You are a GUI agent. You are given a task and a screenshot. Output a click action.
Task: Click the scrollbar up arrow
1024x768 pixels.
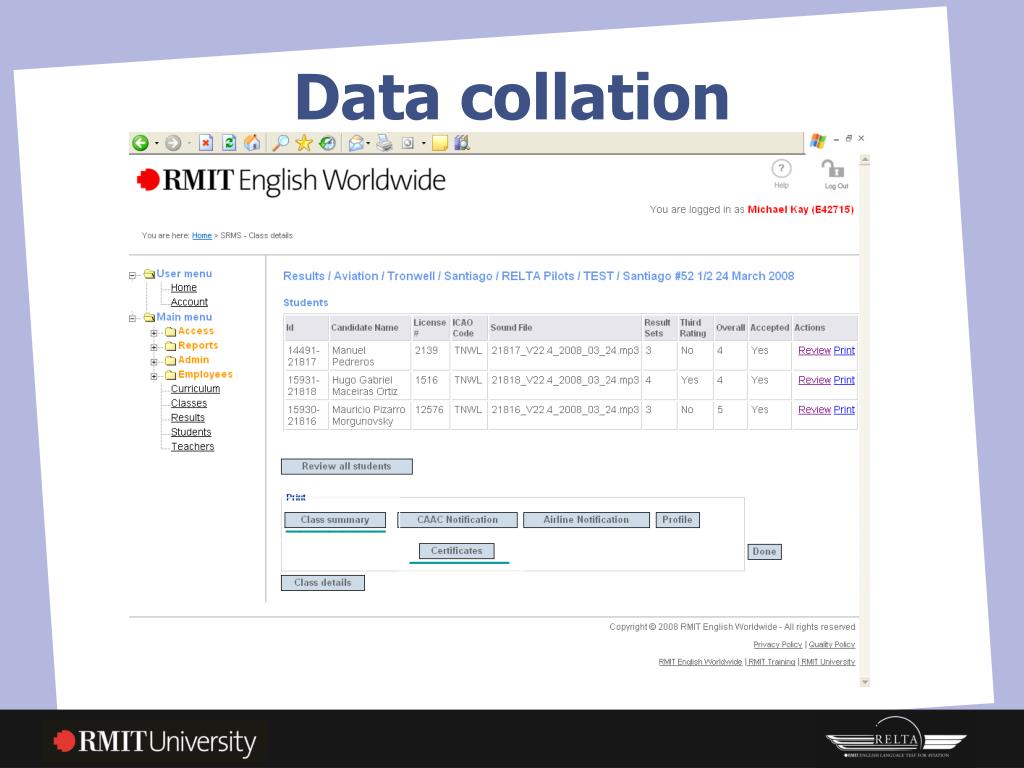pos(865,160)
